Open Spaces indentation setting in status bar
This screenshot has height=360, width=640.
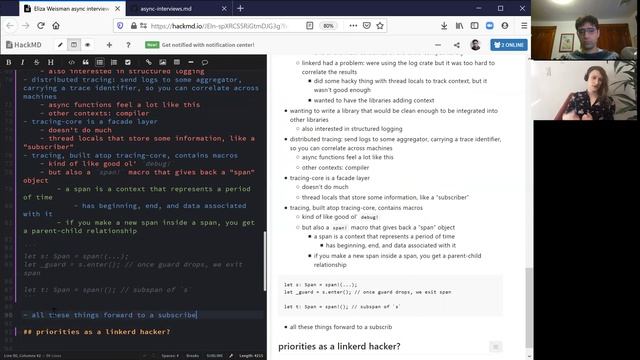(170, 356)
